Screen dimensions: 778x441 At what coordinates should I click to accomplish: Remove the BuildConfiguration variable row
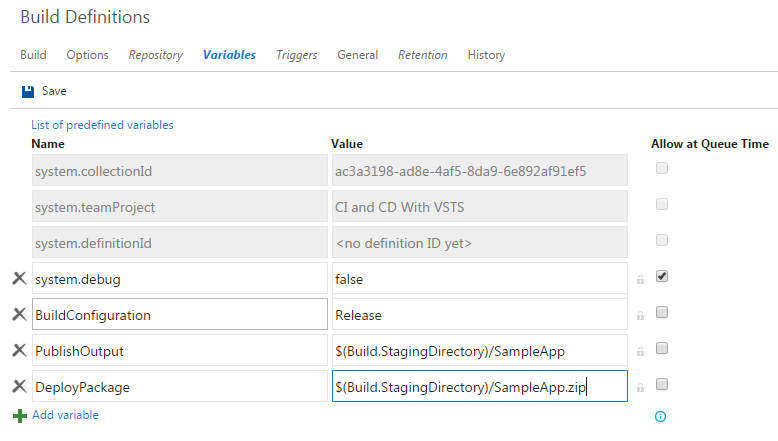pos(19,315)
